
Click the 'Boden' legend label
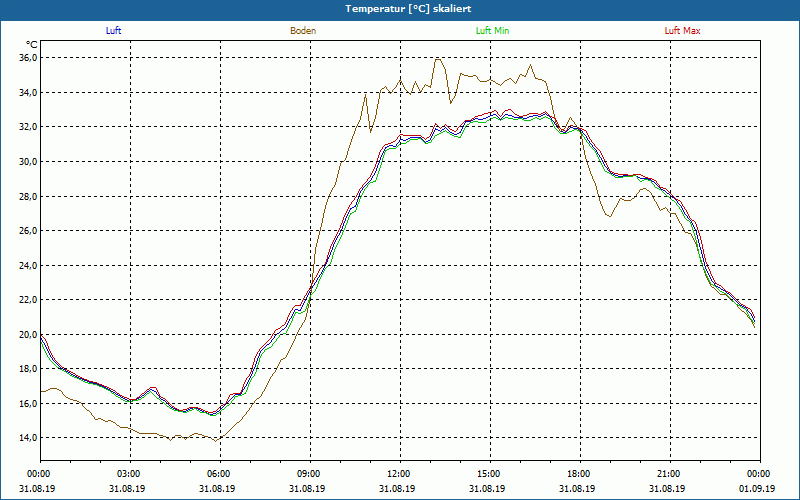(x=303, y=31)
